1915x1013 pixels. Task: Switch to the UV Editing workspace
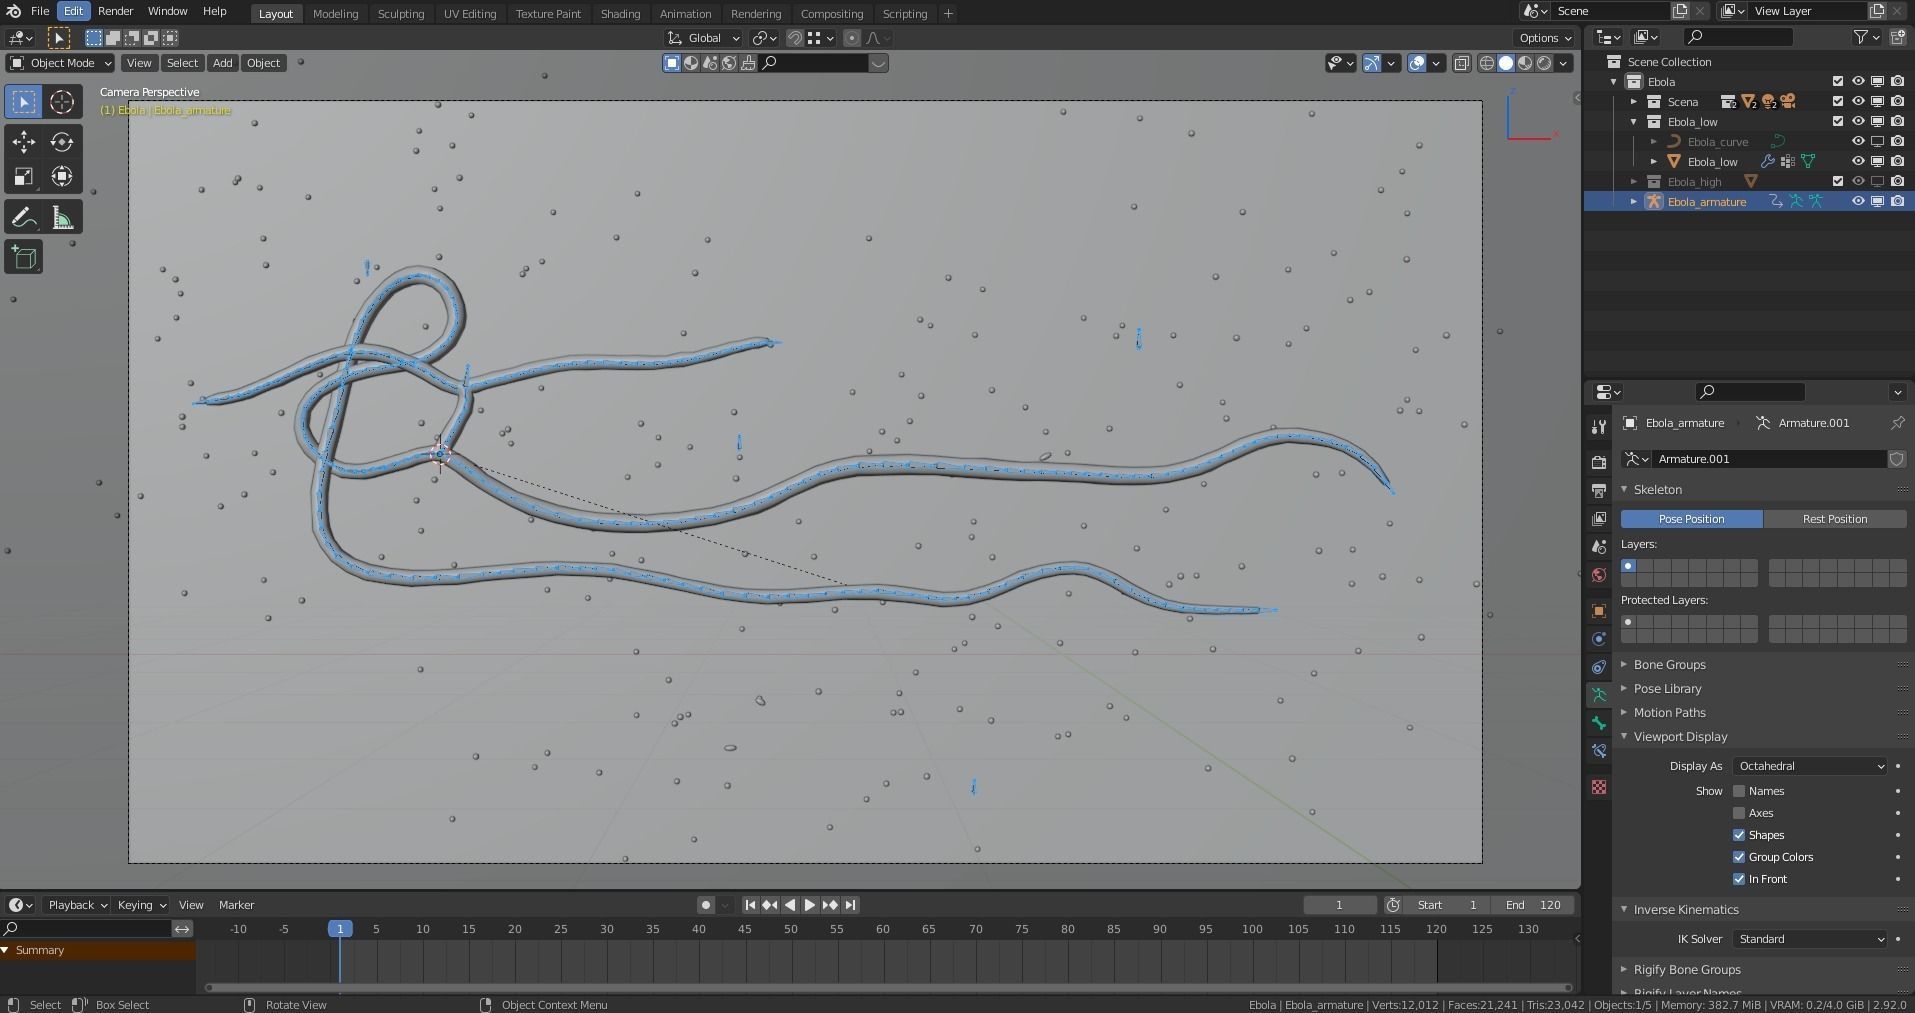[470, 14]
